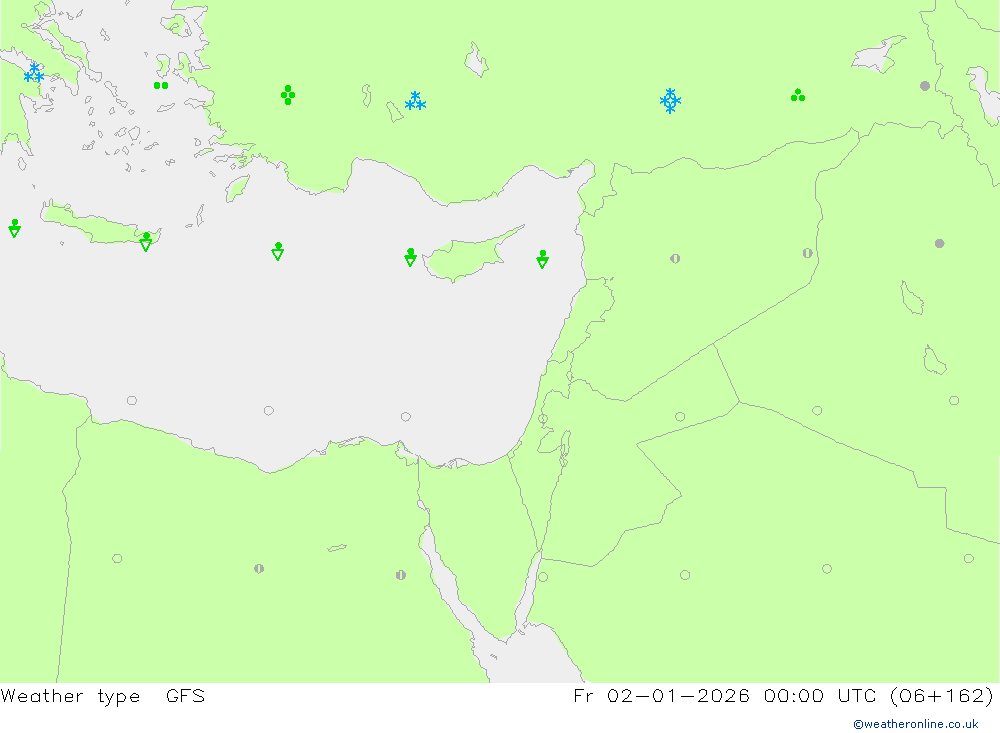Click the 'Weather type GFS' label
Viewport: 1000px width, 733px height.
103,696
